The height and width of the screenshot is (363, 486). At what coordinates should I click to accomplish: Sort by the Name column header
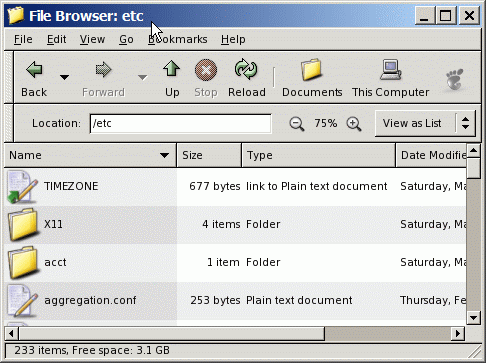coord(90,155)
